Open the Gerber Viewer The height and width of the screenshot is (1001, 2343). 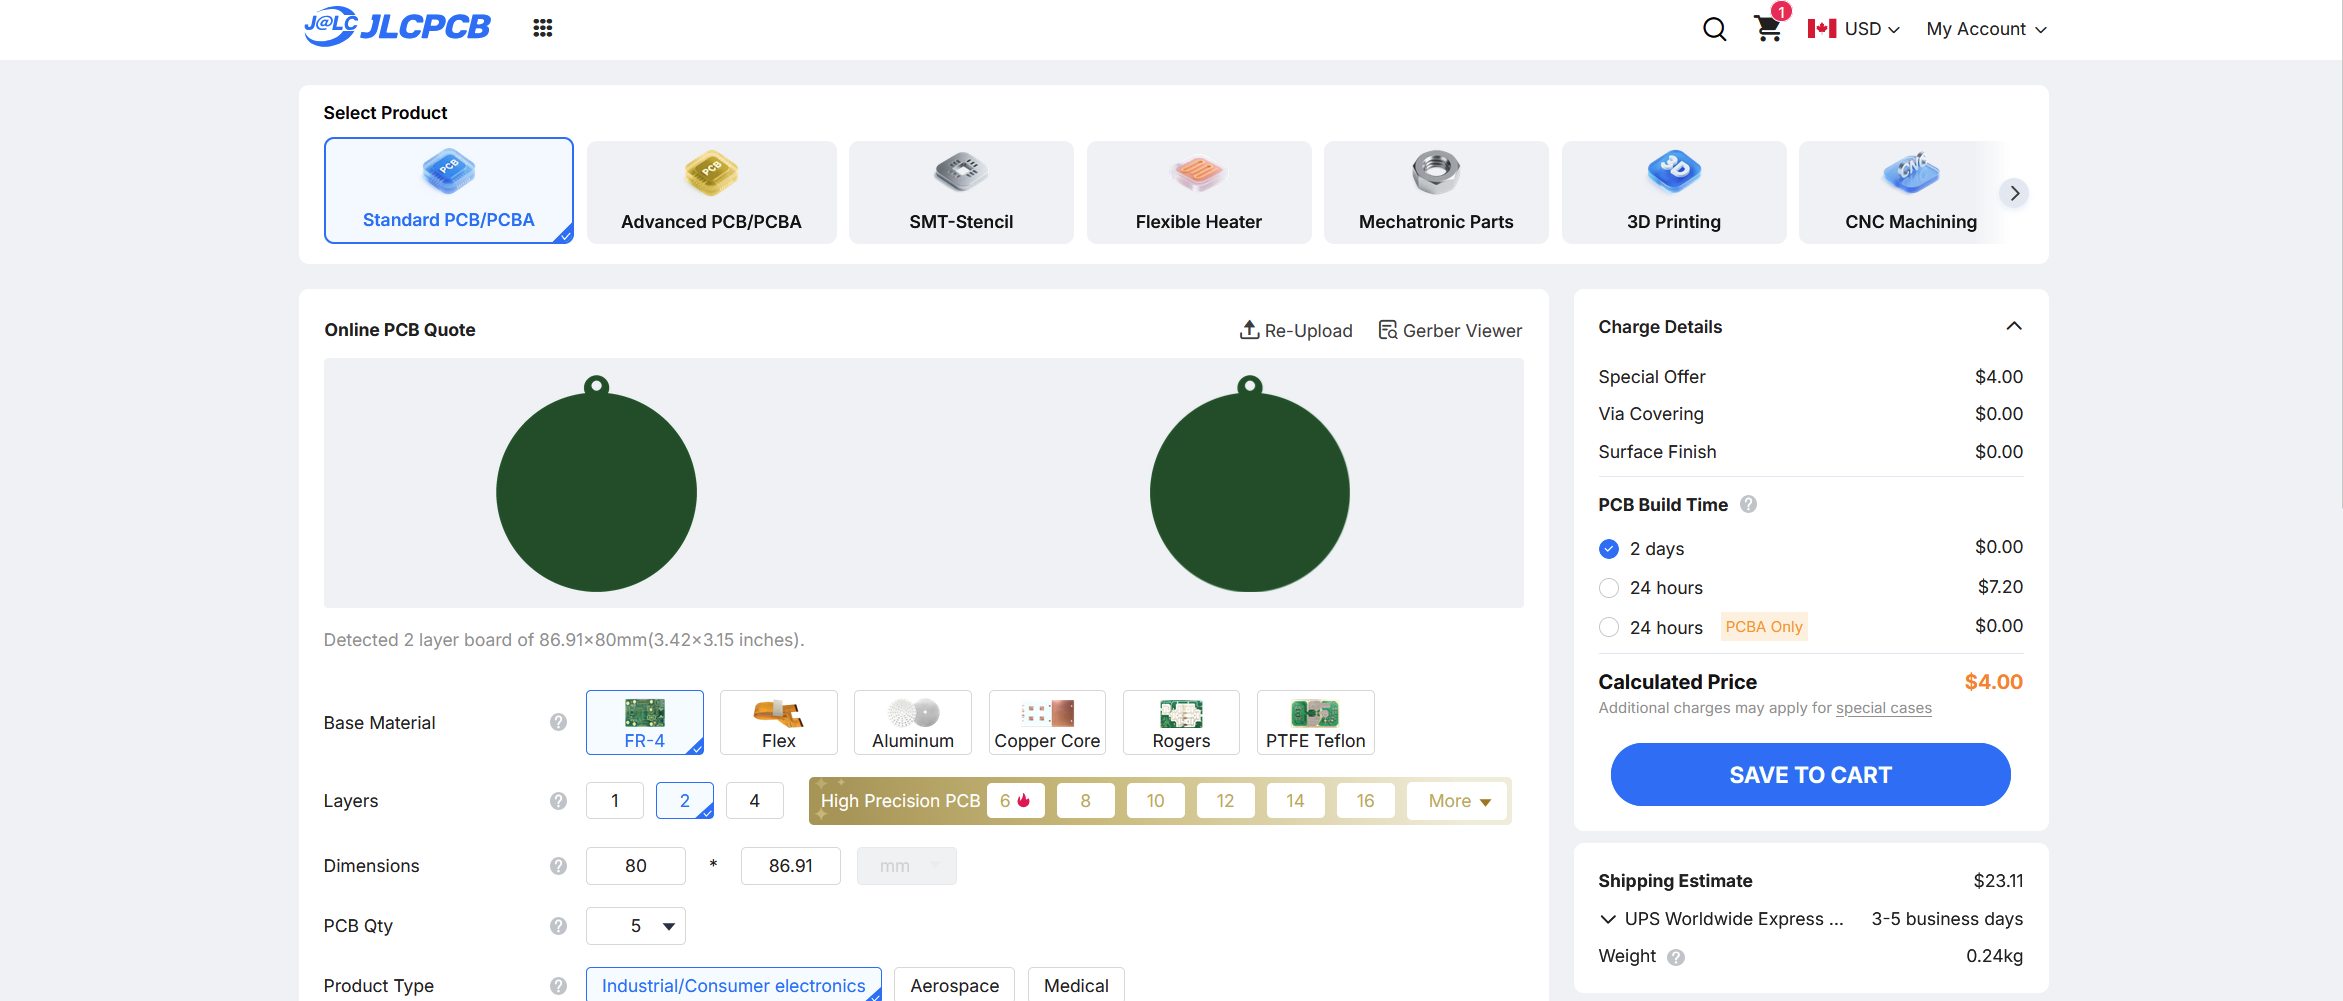[1449, 330]
